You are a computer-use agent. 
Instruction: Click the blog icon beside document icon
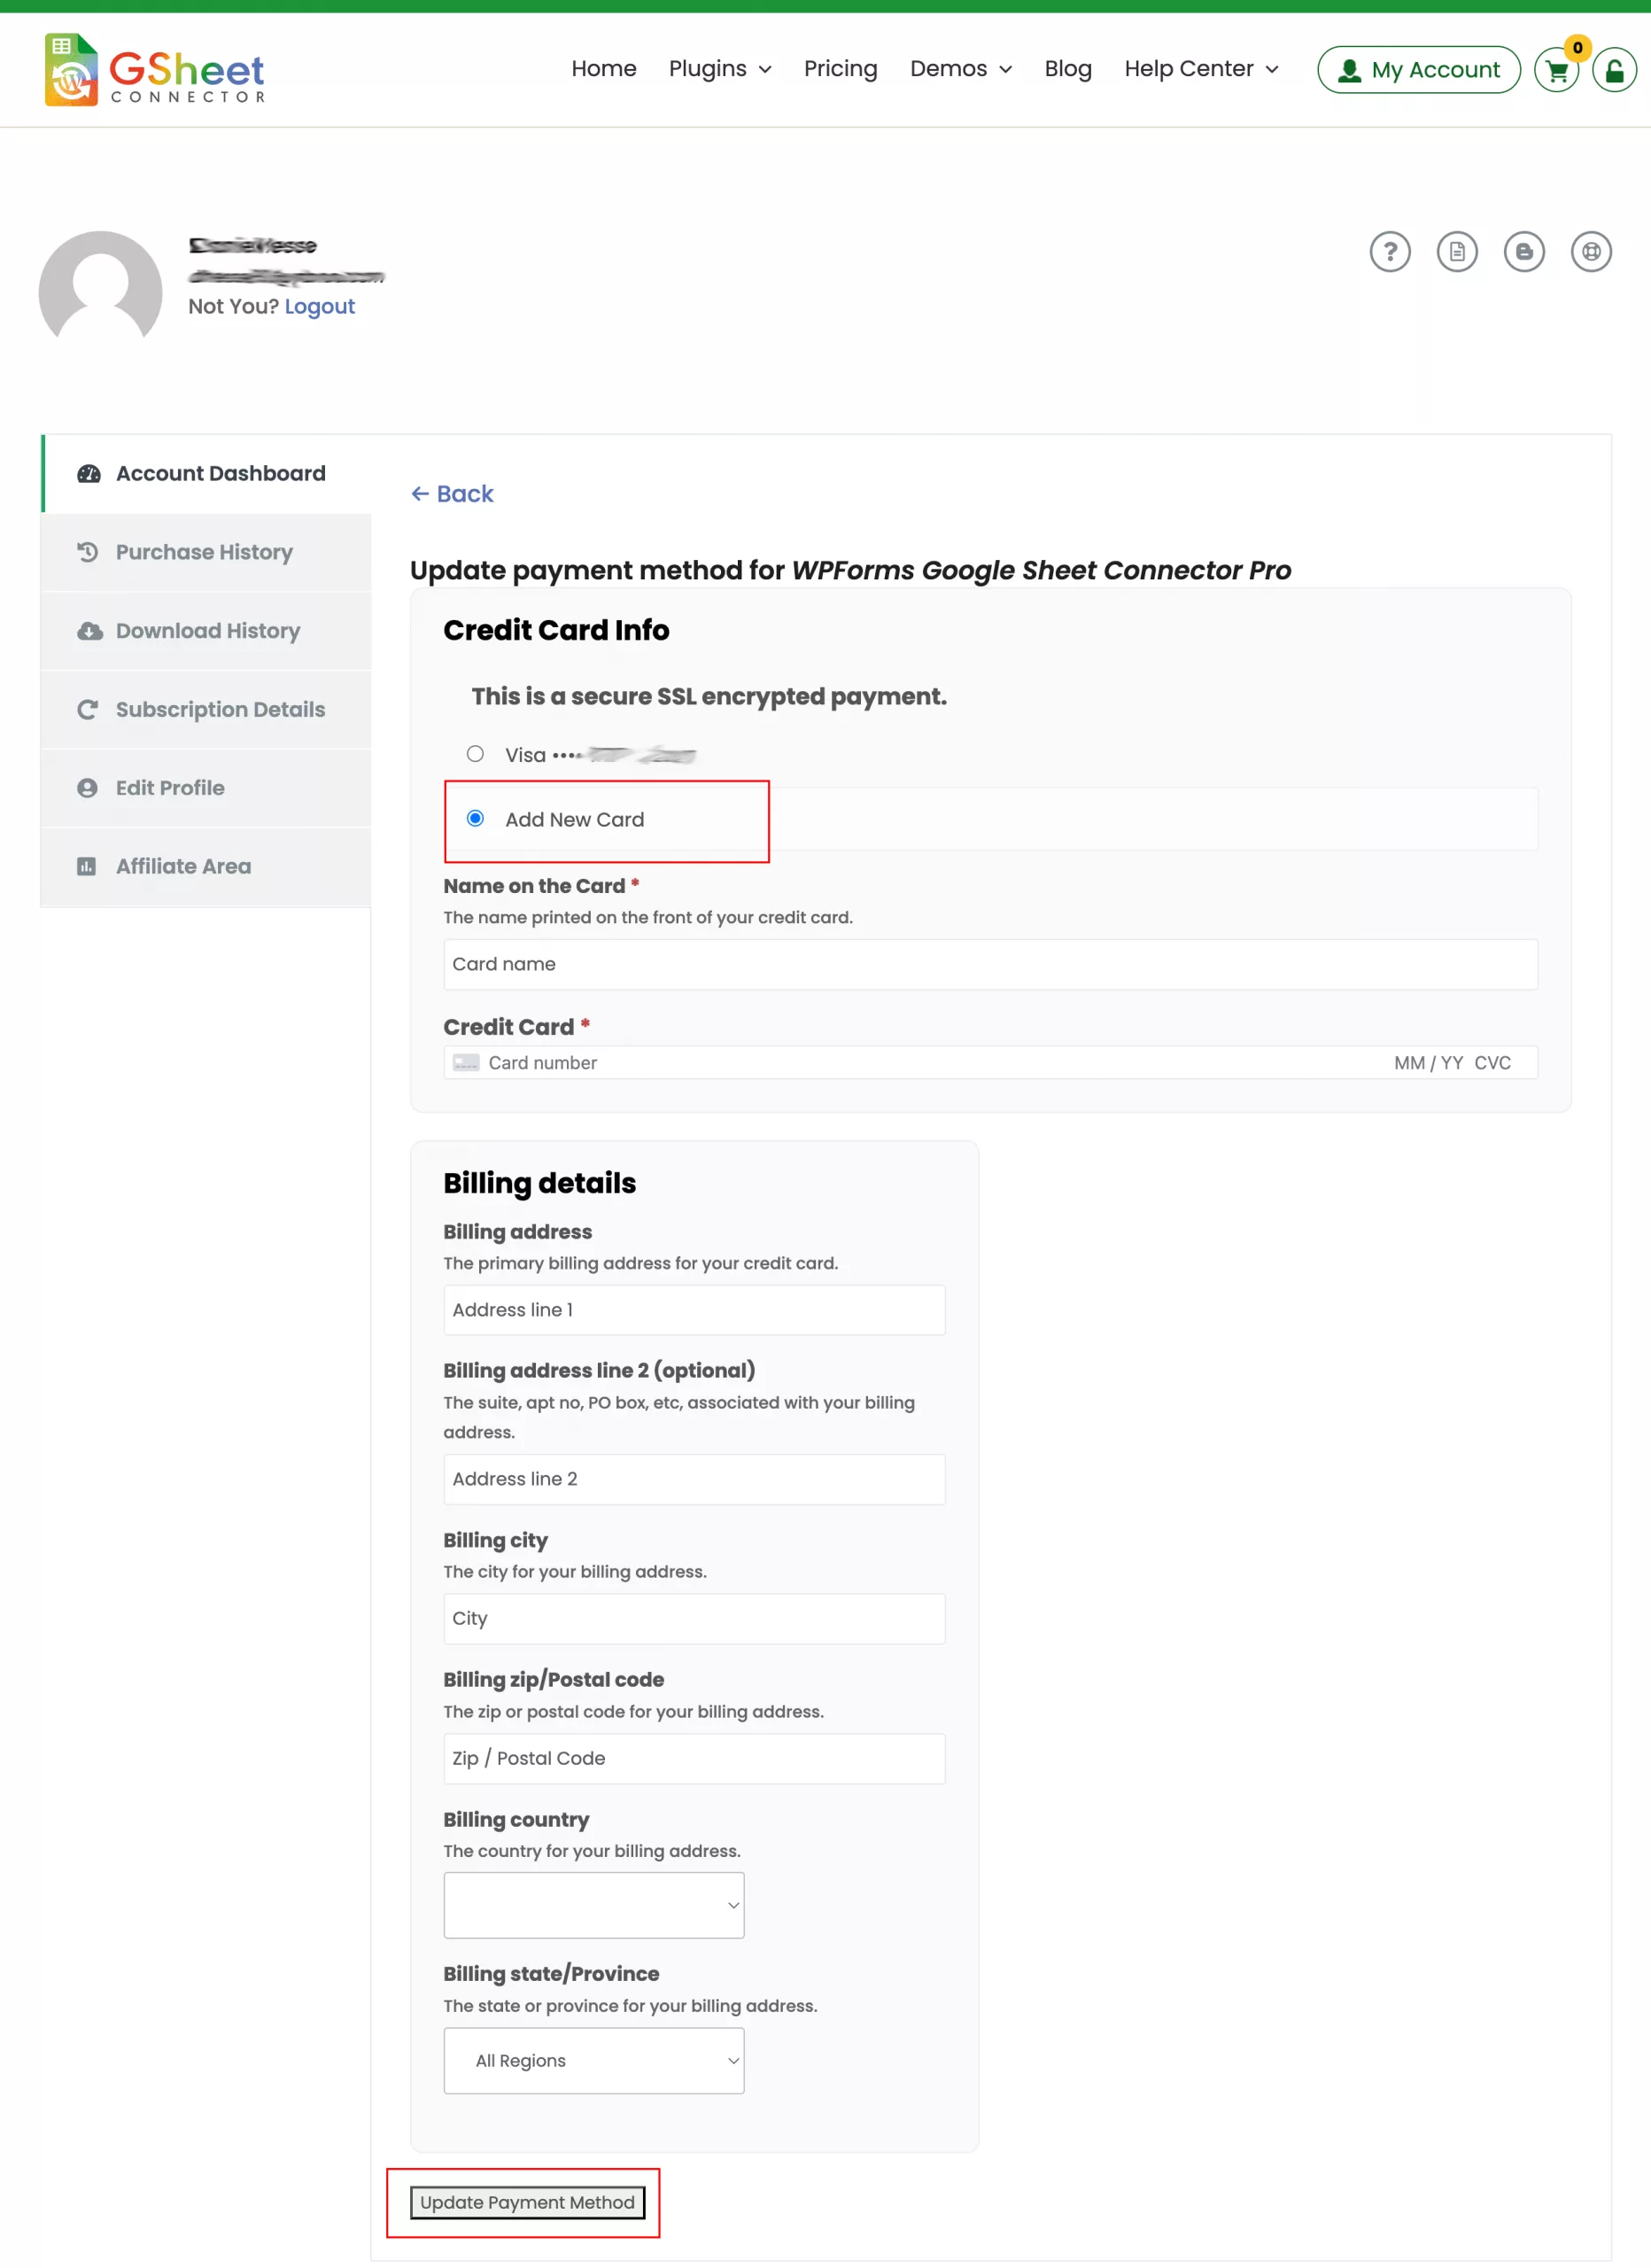pyautogui.click(x=1523, y=252)
